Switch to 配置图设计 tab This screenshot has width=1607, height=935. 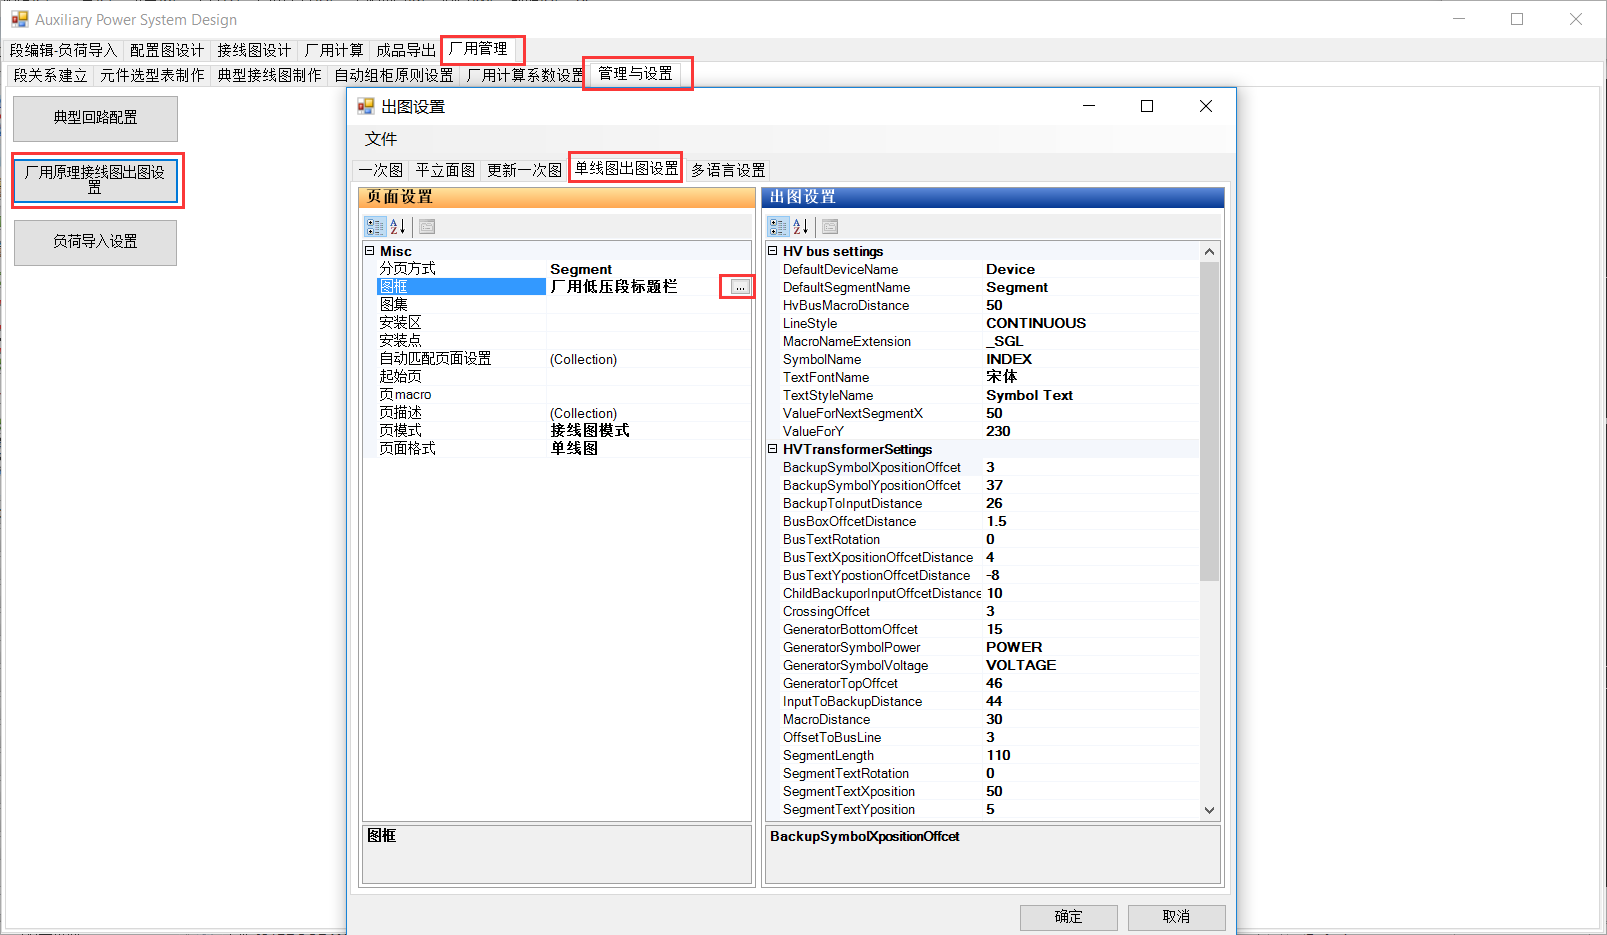coord(167,50)
